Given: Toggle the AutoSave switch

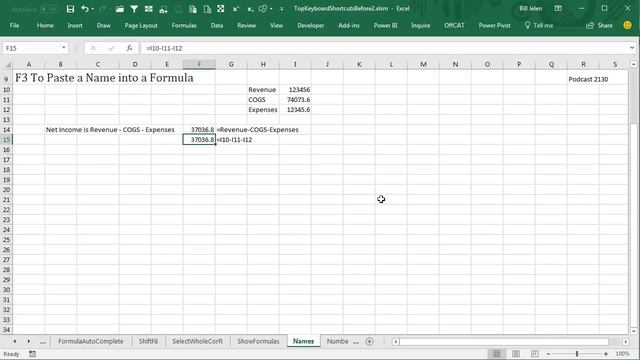Looking at the screenshot, I should [48, 9].
